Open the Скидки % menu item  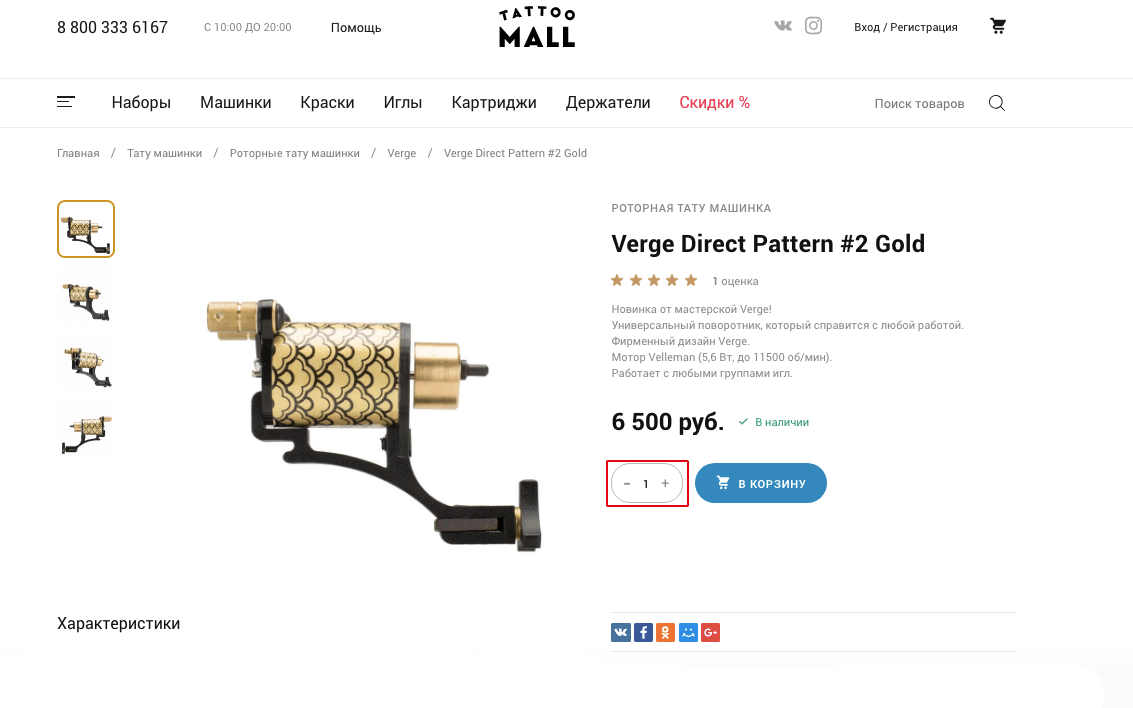click(715, 103)
